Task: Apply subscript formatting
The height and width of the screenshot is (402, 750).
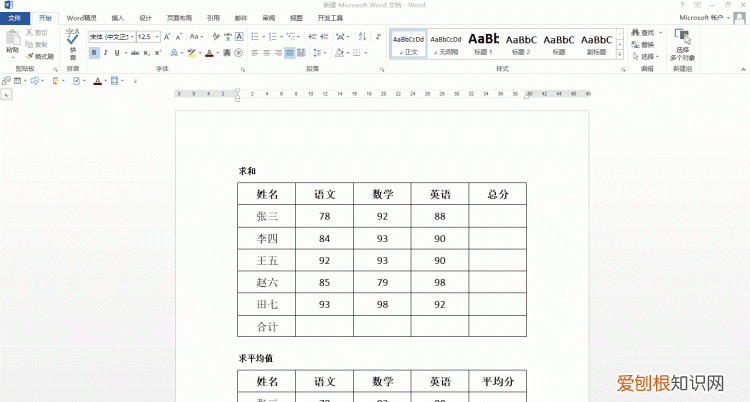Action: (x=147, y=53)
